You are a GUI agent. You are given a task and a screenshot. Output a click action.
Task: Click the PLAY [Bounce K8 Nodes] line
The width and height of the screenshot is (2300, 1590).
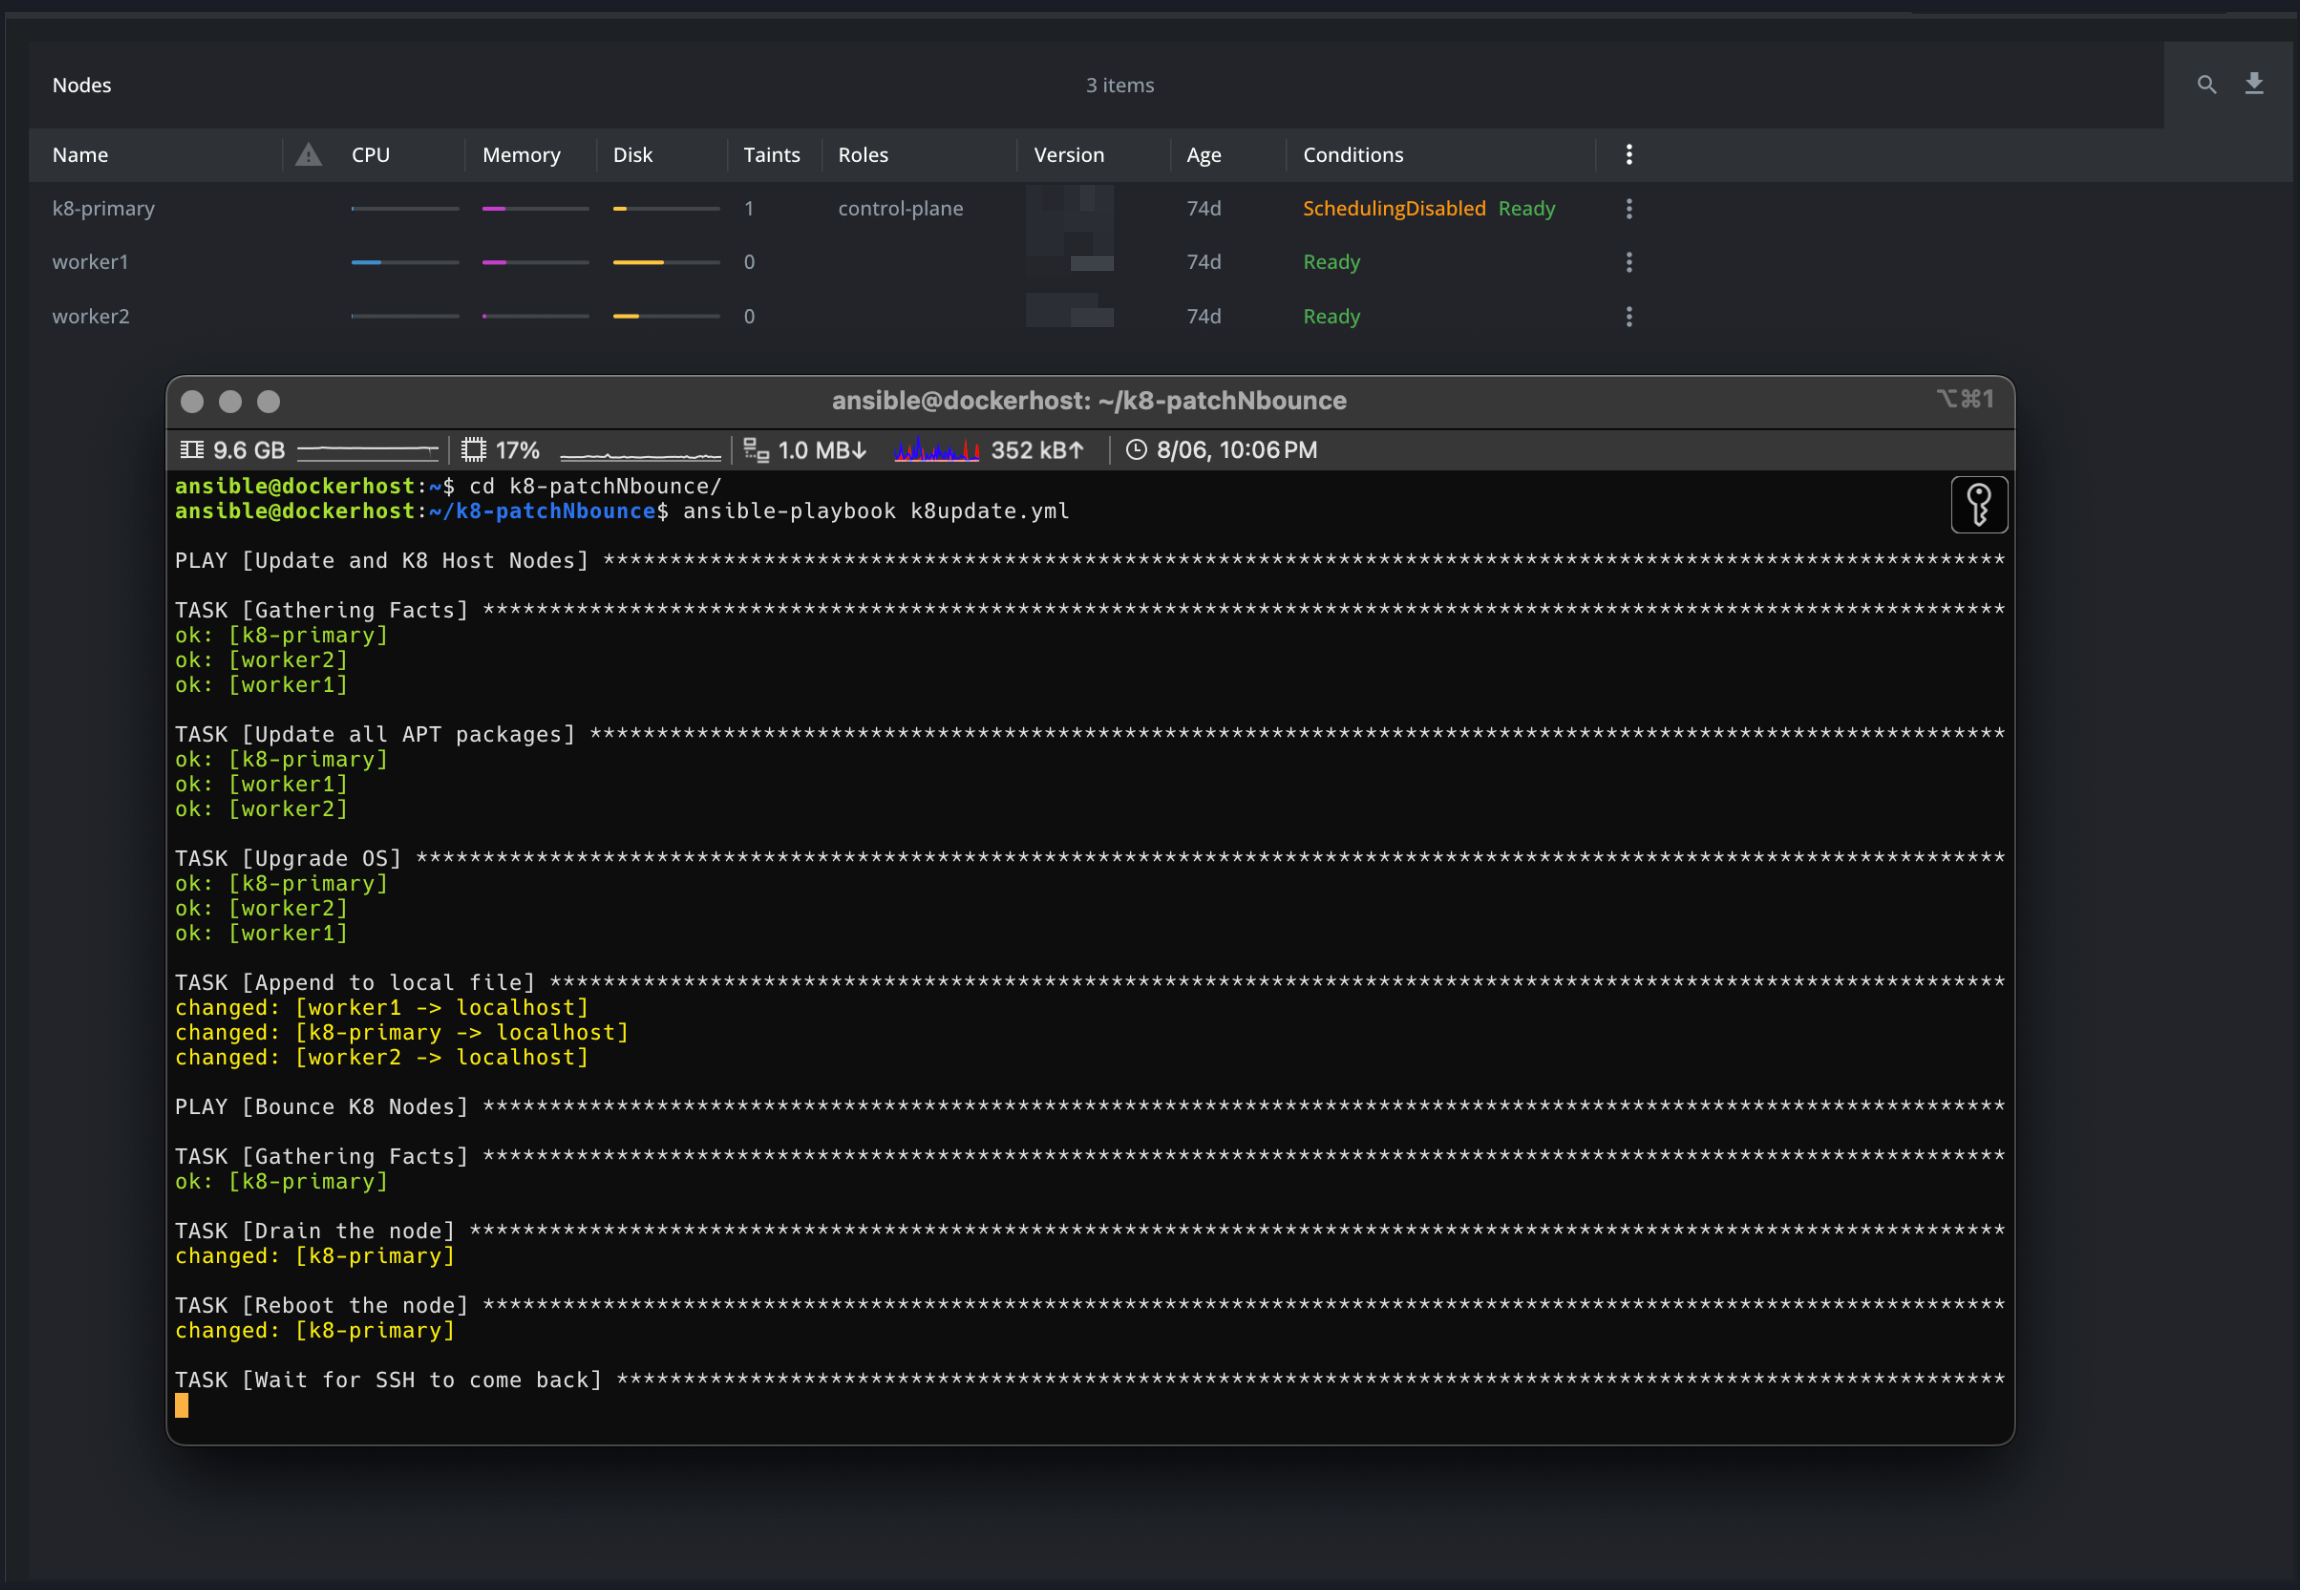pyautogui.click(x=1089, y=1107)
